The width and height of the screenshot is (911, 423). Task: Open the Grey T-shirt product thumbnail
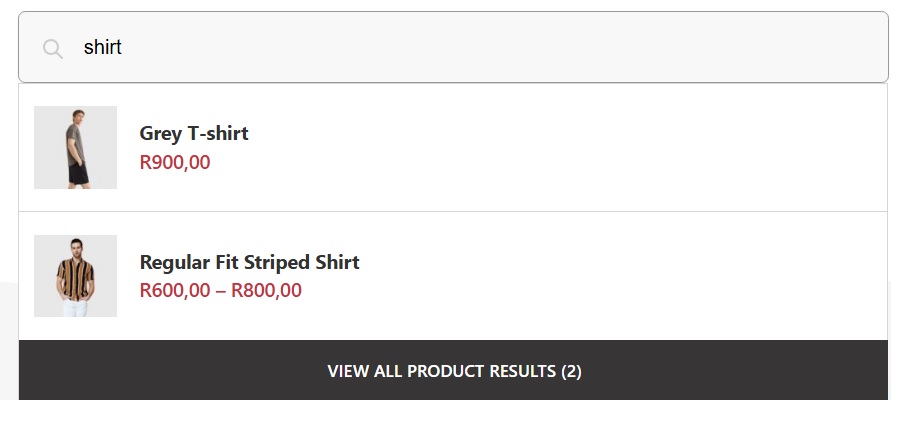point(75,147)
